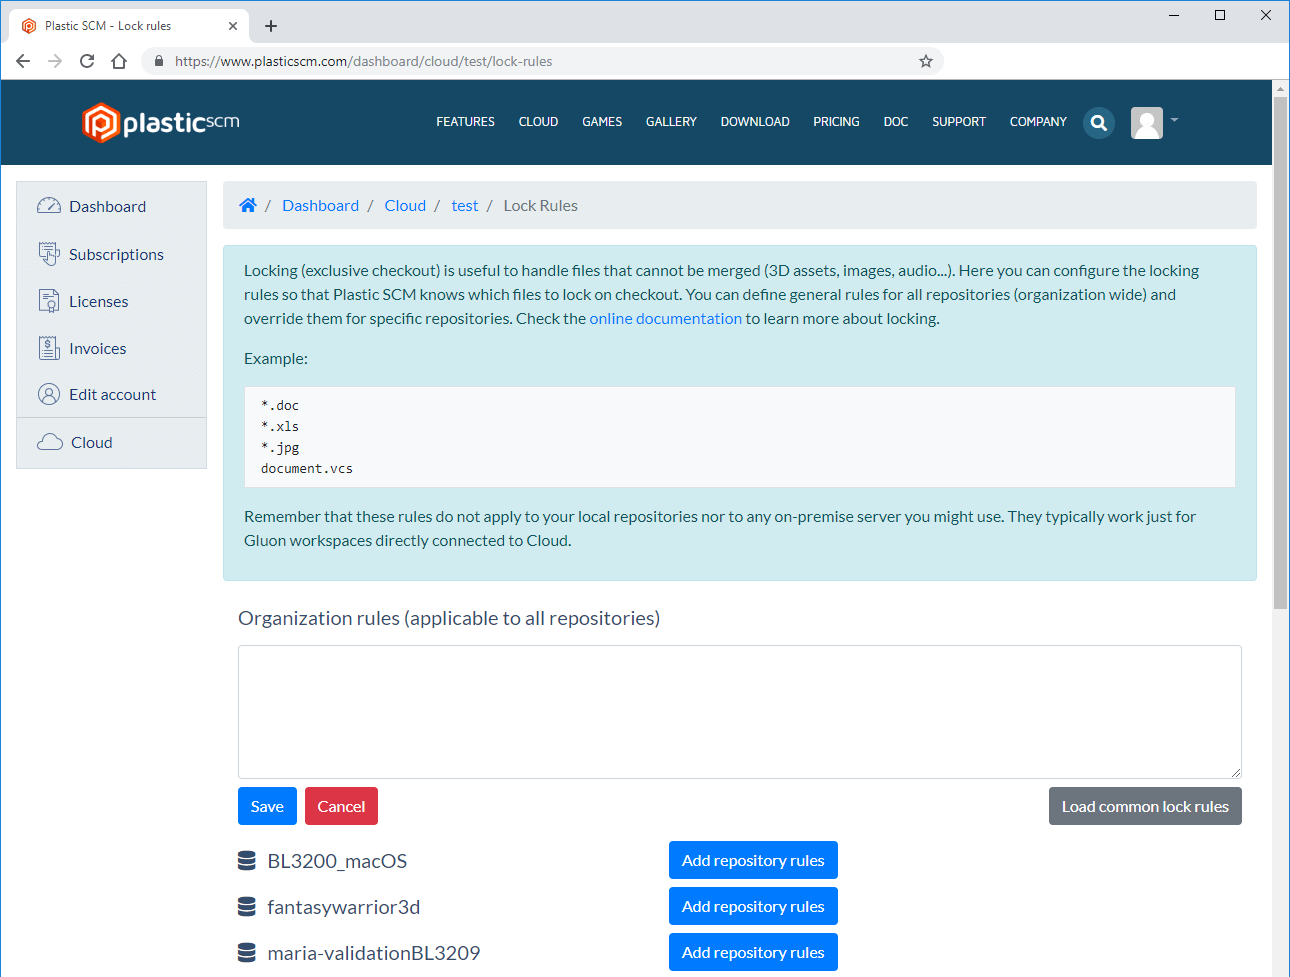The height and width of the screenshot is (977, 1290).
Task: Click the example line document.vcs
Action: [307, 468]
